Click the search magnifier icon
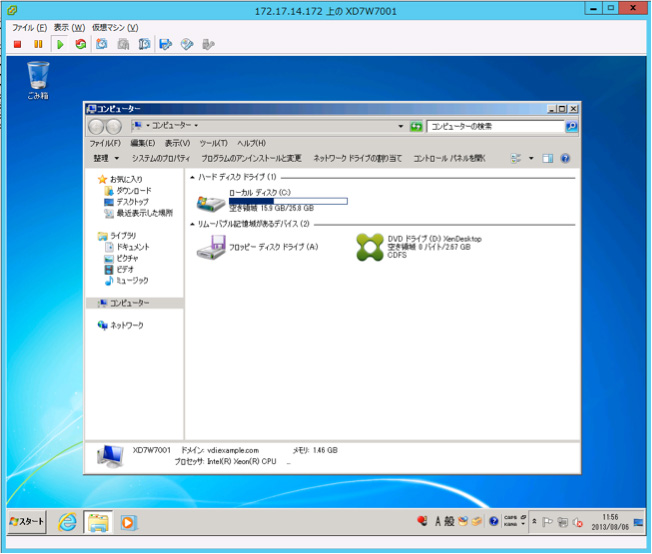The height and width of the screenshot is (554, 652). tap(572, 126)
